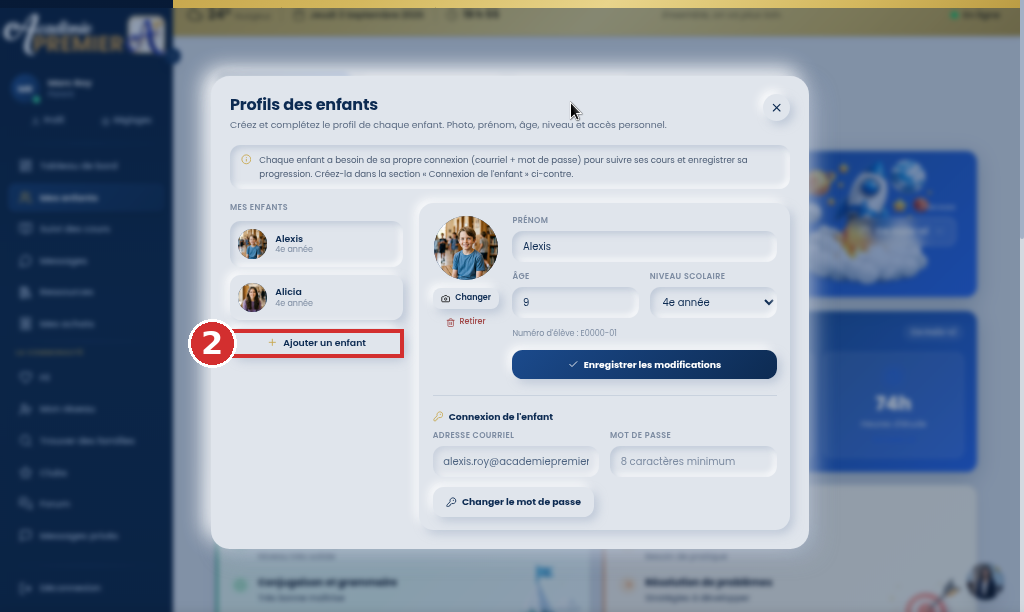
Task: Focus the Mot de passe field
Action: (x=693, y=461)
